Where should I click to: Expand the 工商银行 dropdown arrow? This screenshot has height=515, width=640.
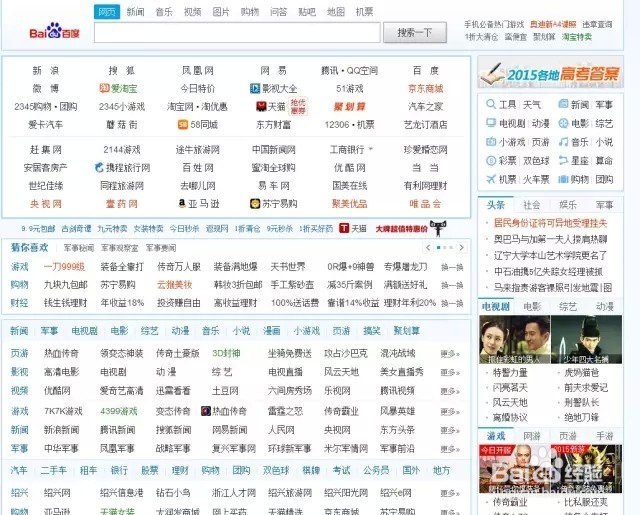coord(371,149)
